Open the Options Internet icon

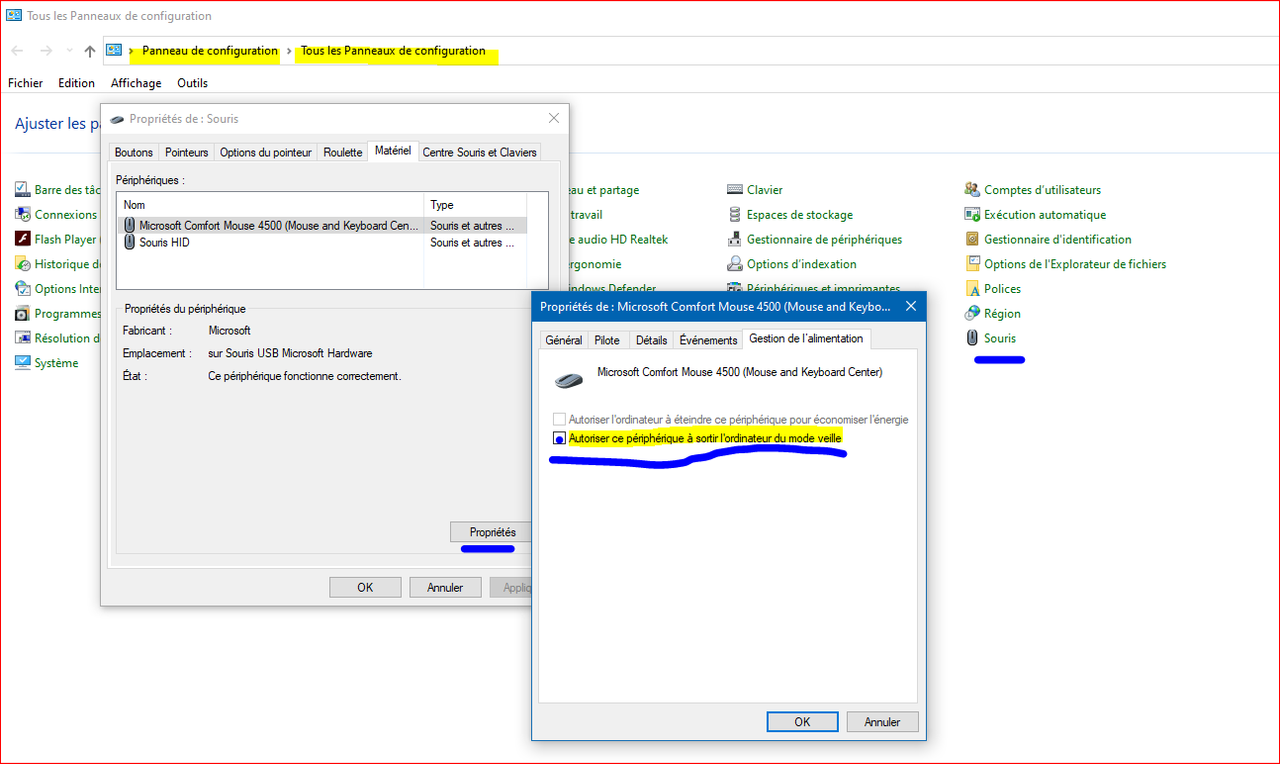[x=24, y=289]
